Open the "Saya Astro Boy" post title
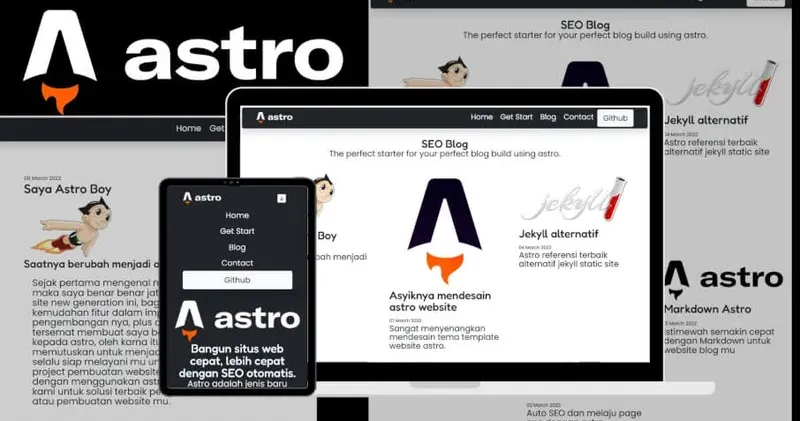The image size is (800, 421). click(x=68, y=188)
